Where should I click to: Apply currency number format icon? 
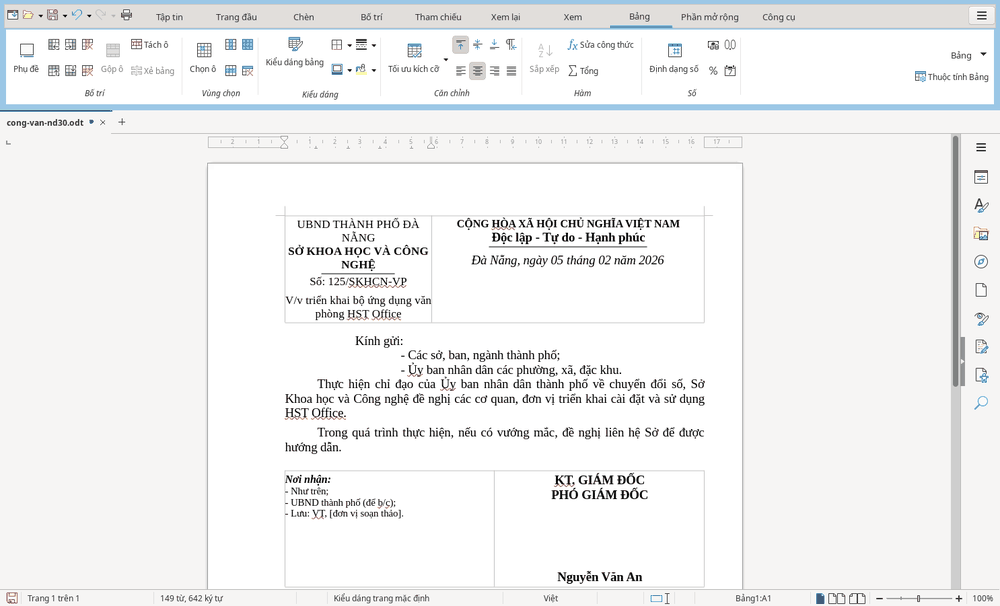pyautogui.click(x=713, y=45)
